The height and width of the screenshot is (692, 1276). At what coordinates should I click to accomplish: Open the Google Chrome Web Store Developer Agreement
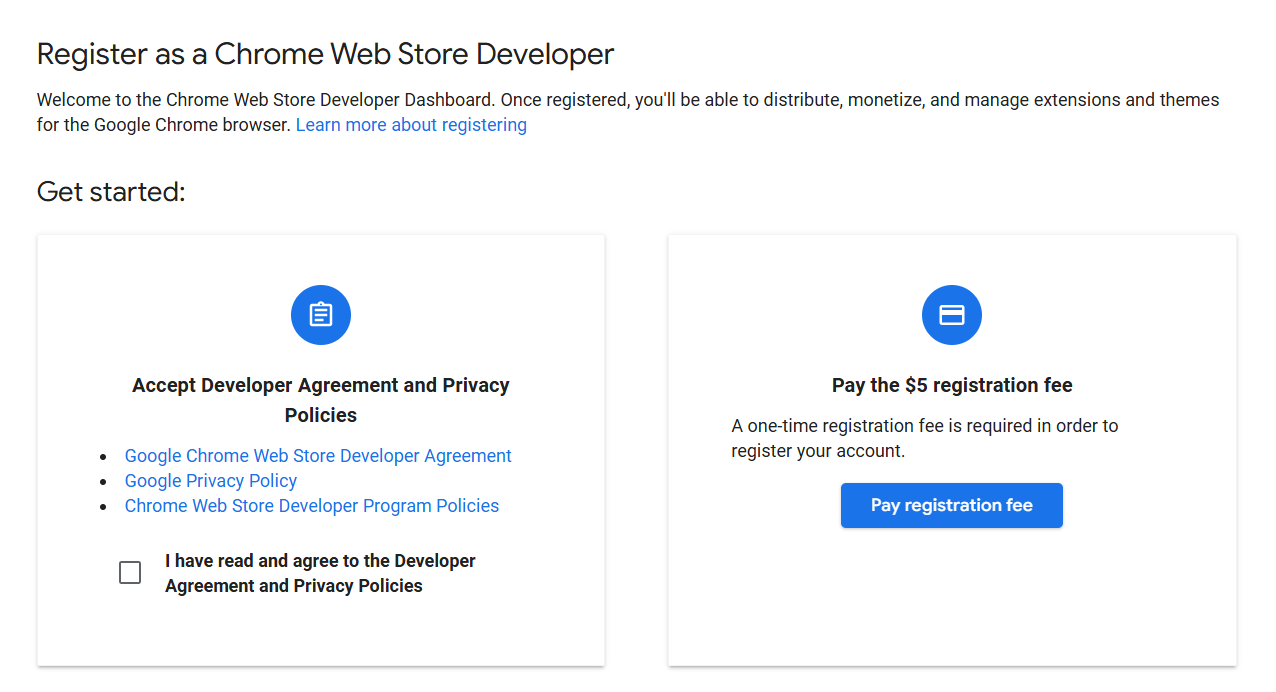coord(318,455)
